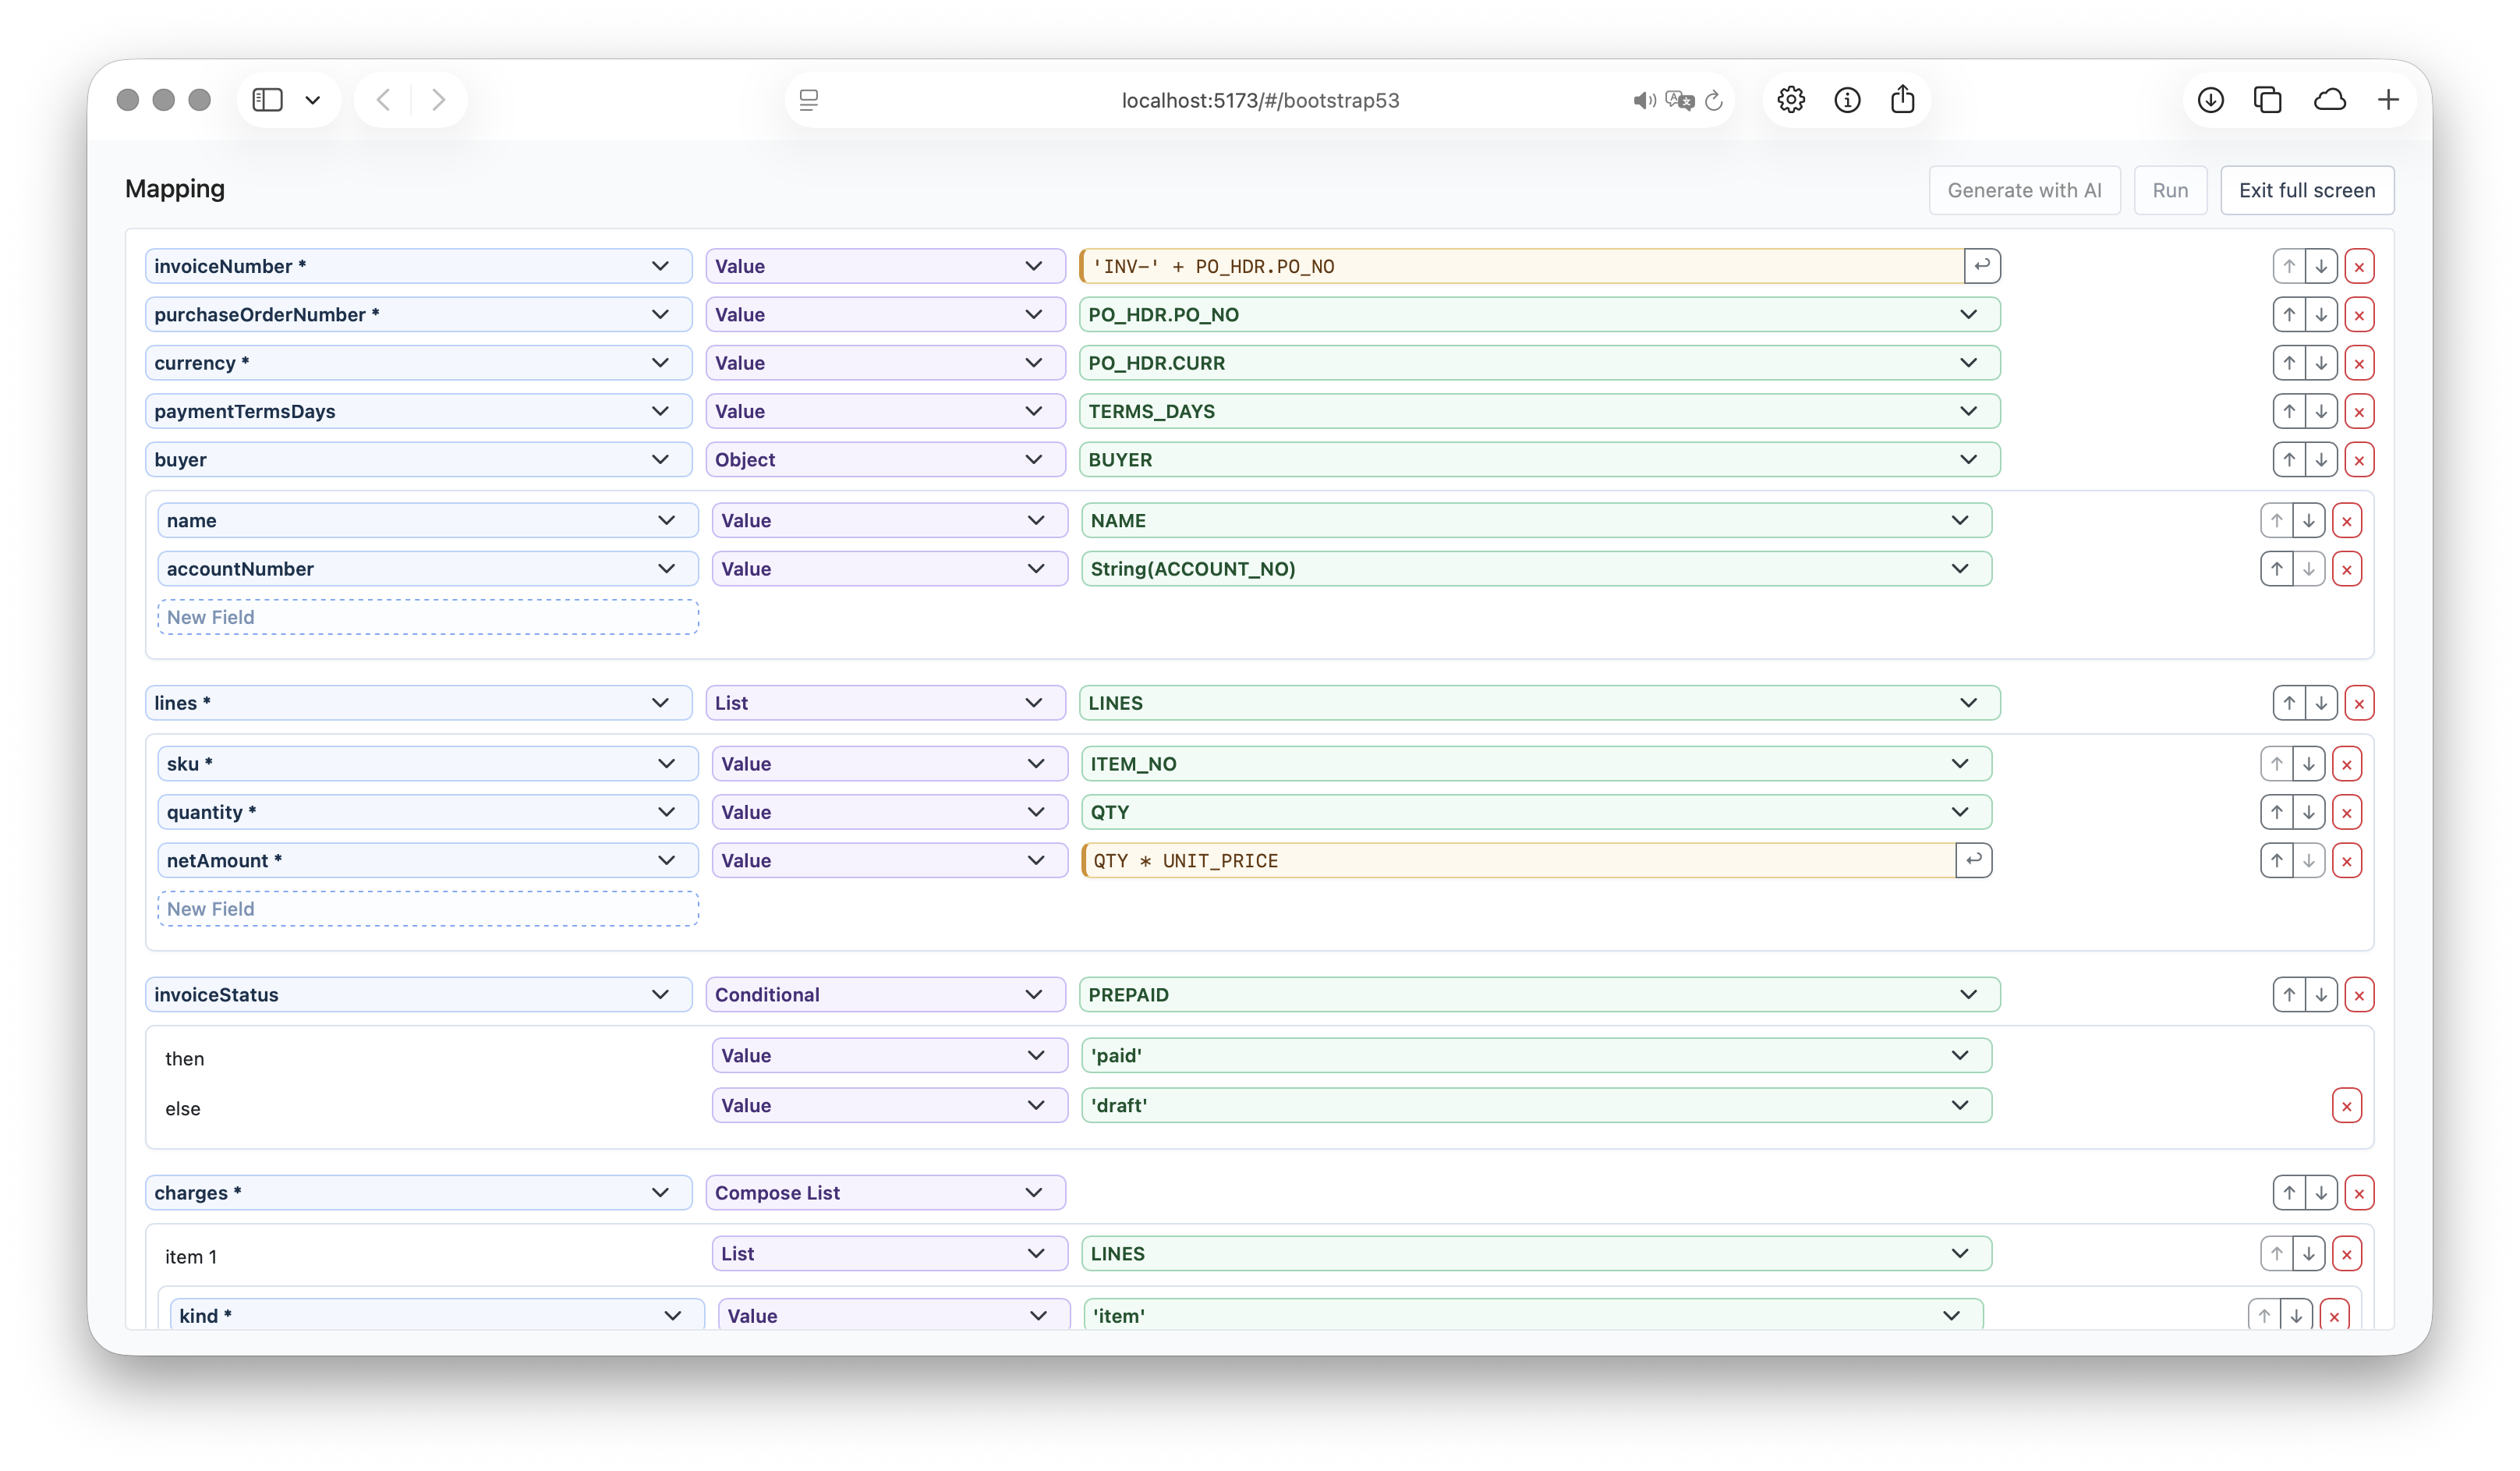The width and height of the screenshot is (2520, 1471).
Task: Open the browser downloads
Action: pyautogui.click(x=2211, y=100)
